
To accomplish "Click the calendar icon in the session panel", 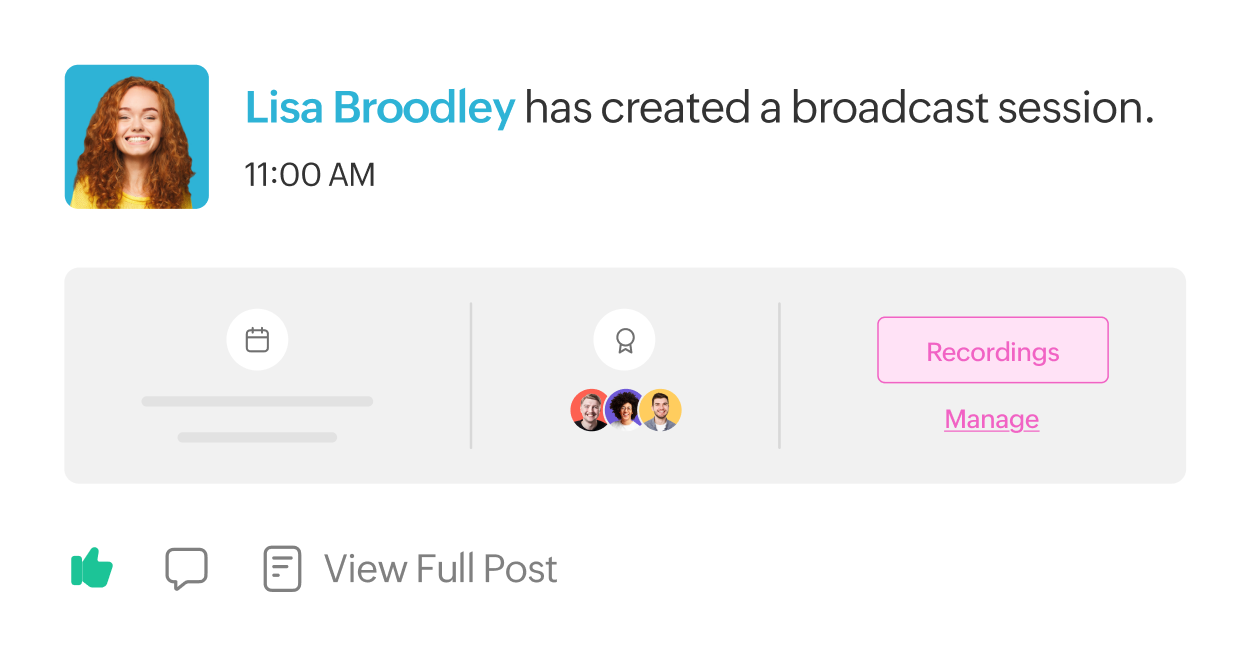I will pyautogui.click(x=257, y=340).
